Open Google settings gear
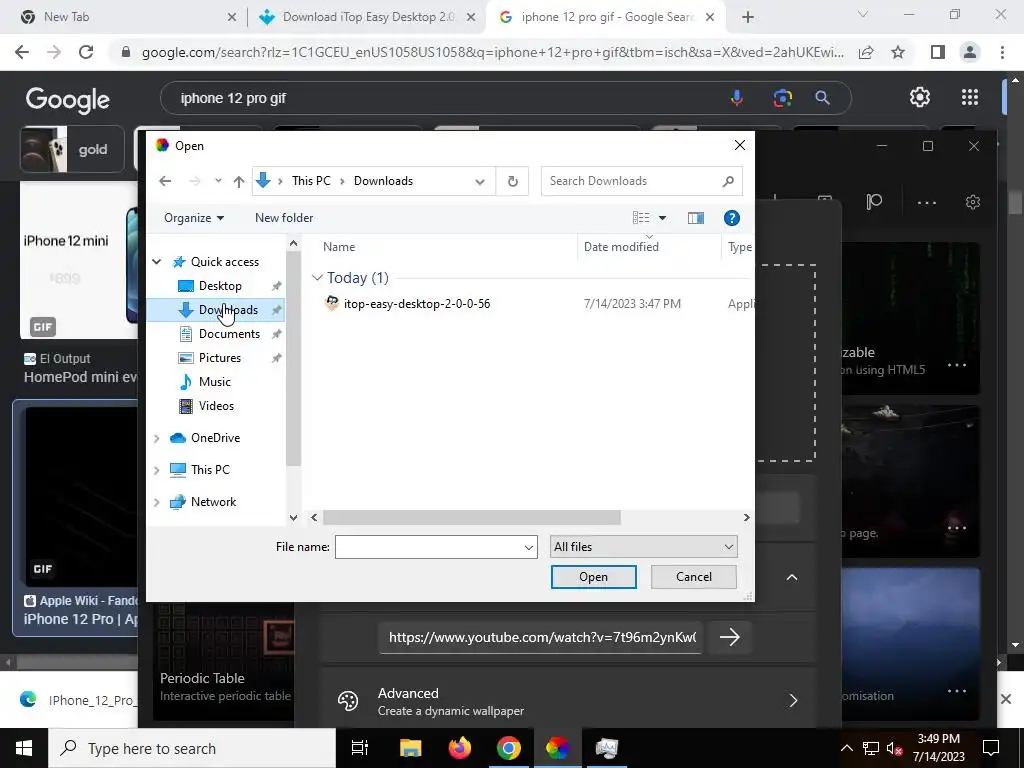The height and width of the screenshot is (768, 1024). 920,97
